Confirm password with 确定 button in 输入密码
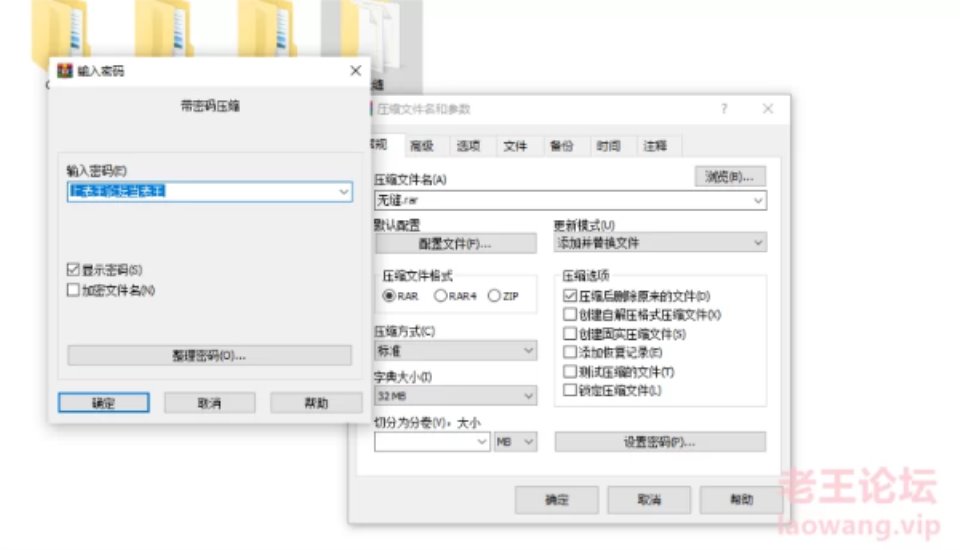Viewport: 960px width, 550px height. click(103, 402)
